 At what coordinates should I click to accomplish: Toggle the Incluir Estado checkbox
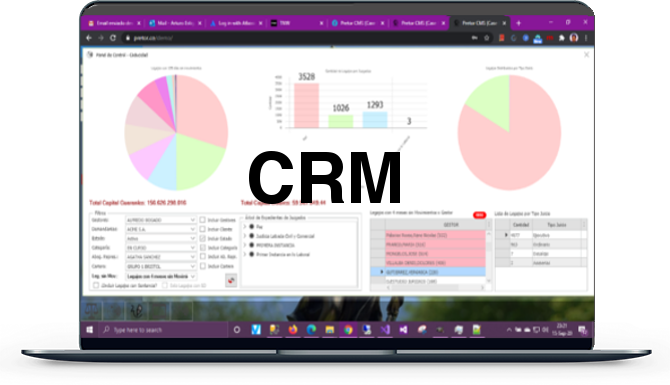tap(203, 238)
